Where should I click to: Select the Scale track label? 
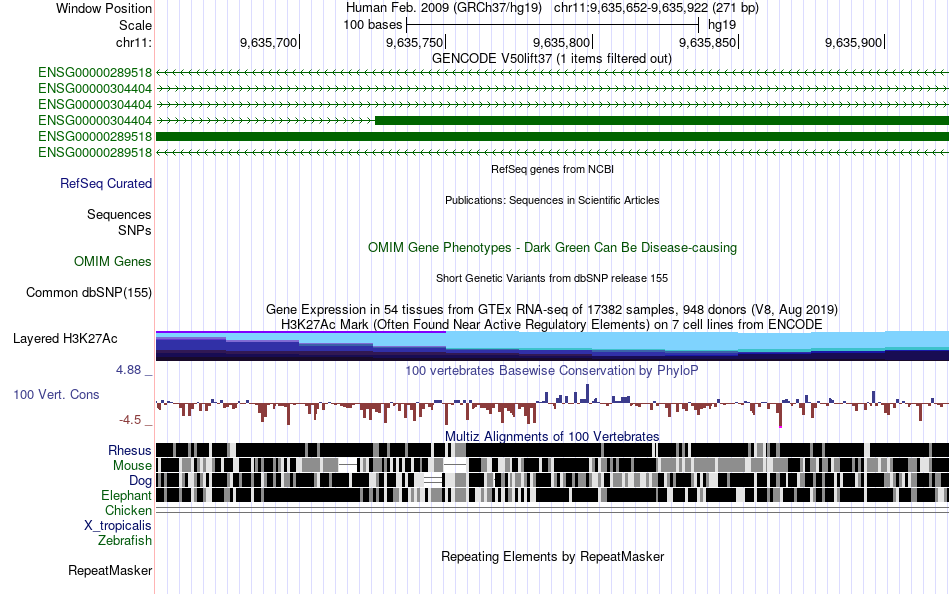click(x=135, y=25)
